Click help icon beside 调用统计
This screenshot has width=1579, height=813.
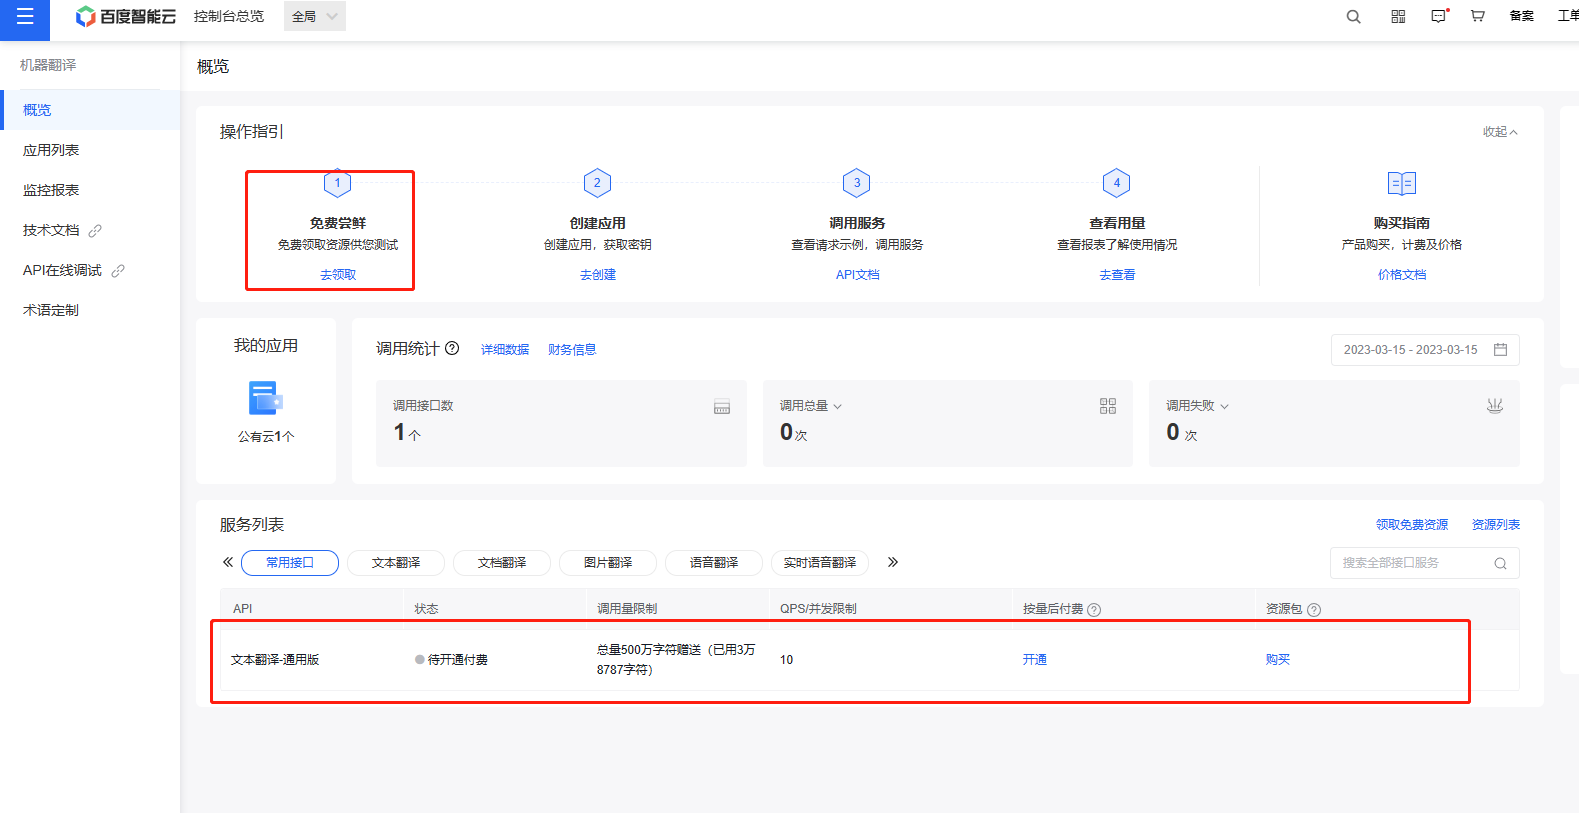[x=452, y=349]
